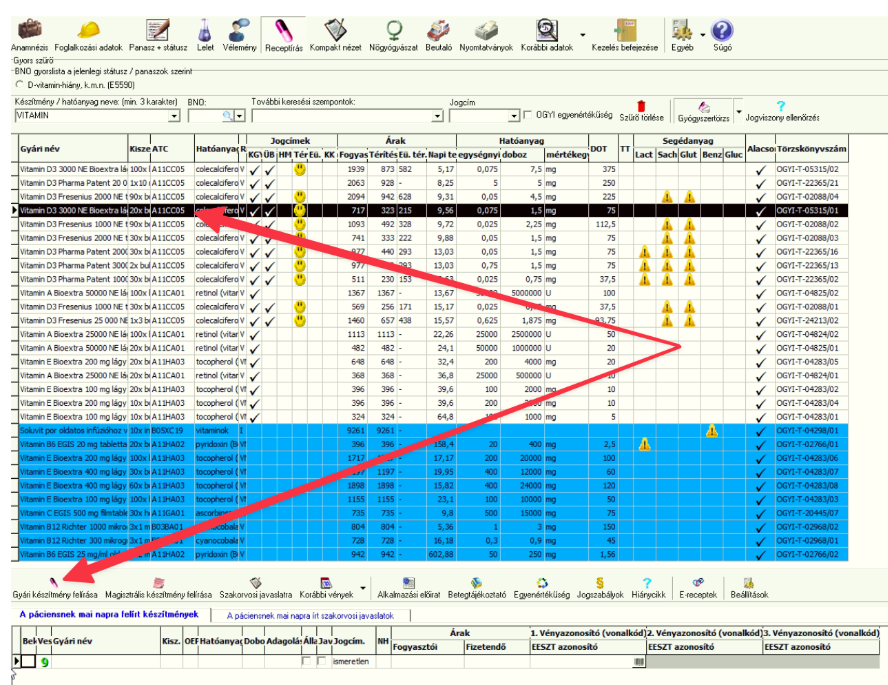Select Vitamin A Bioextra 50000 NE 100x row
Viewport: 888px width, 685px height.
point(433,293)
